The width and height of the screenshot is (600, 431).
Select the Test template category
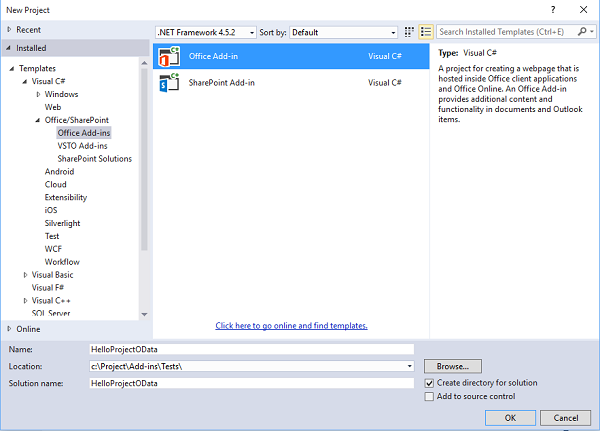tap(52, 236)
